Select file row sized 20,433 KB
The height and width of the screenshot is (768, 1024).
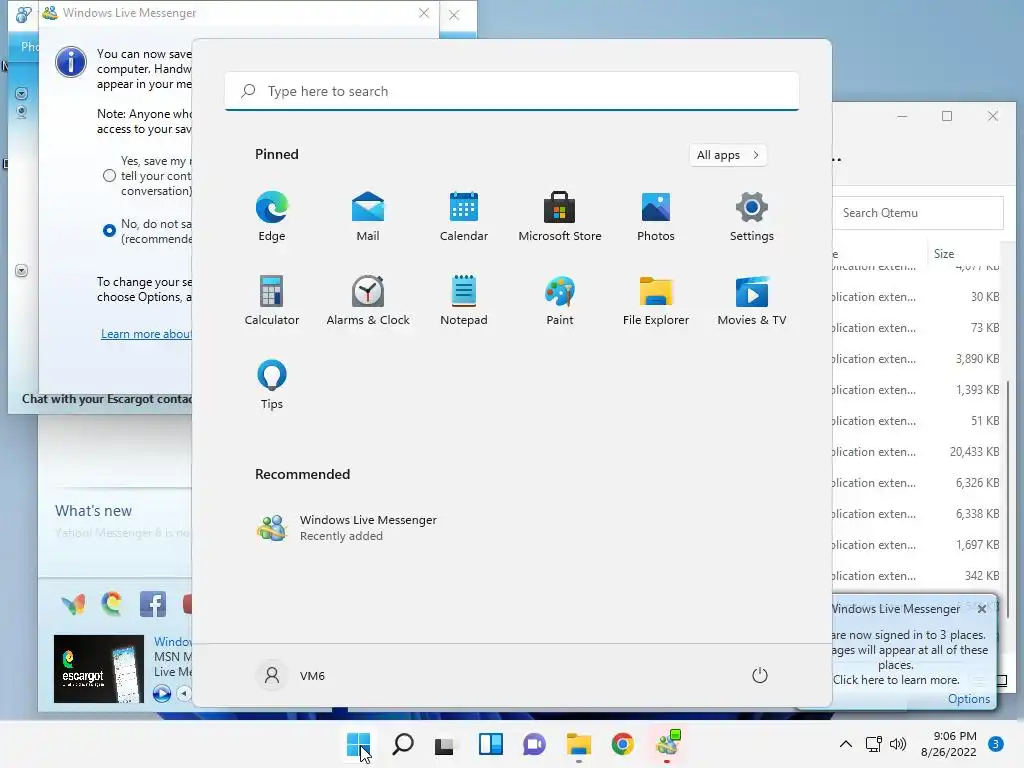tap(916, 451)
